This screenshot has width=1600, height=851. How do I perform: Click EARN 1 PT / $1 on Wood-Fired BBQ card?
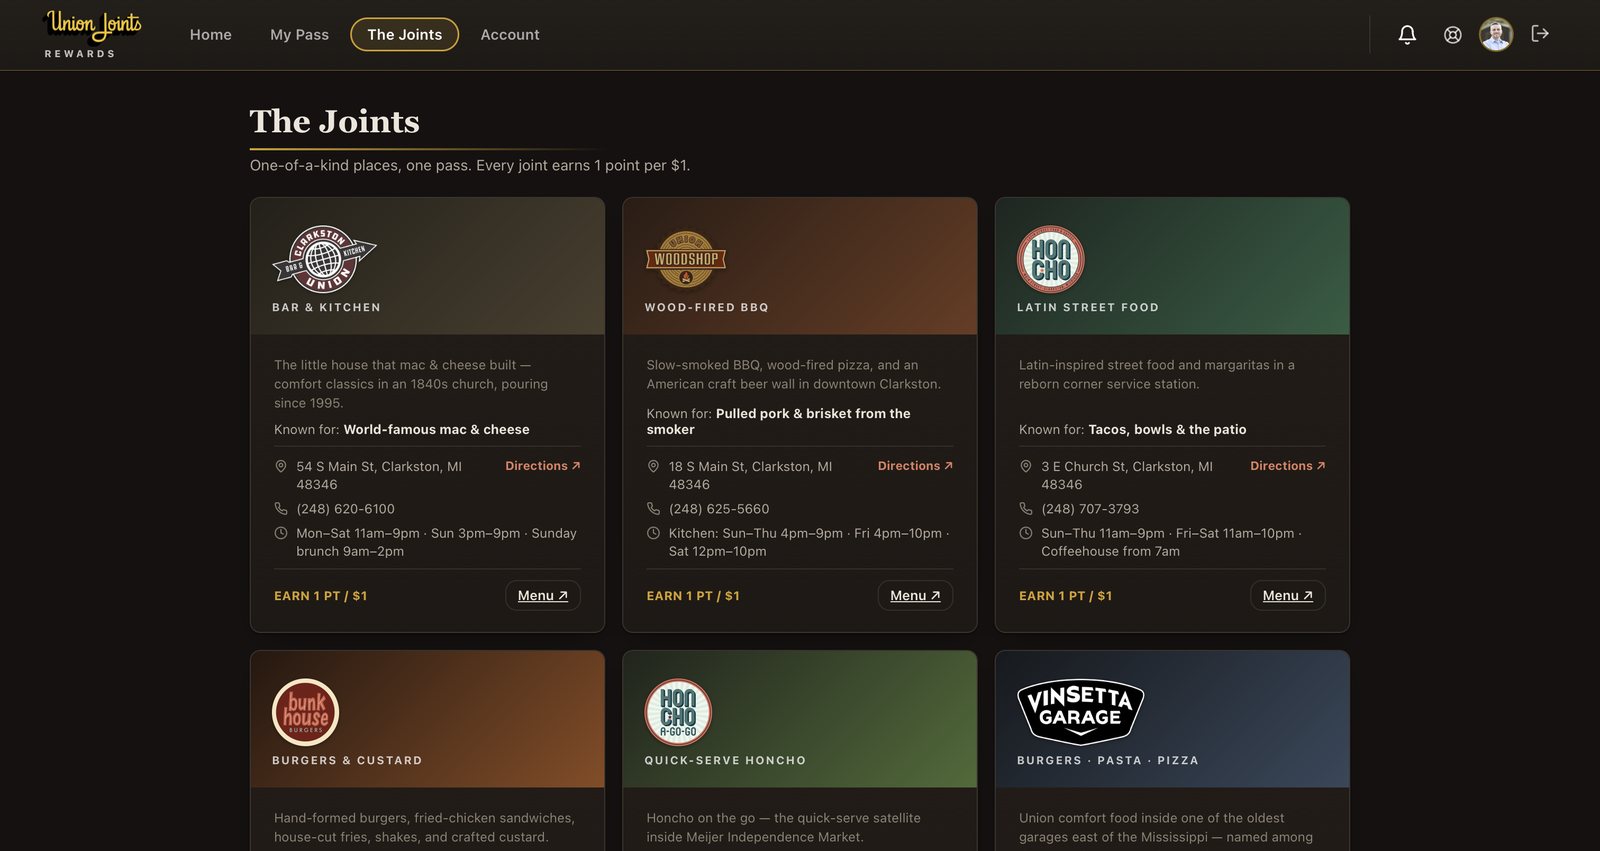693,596
